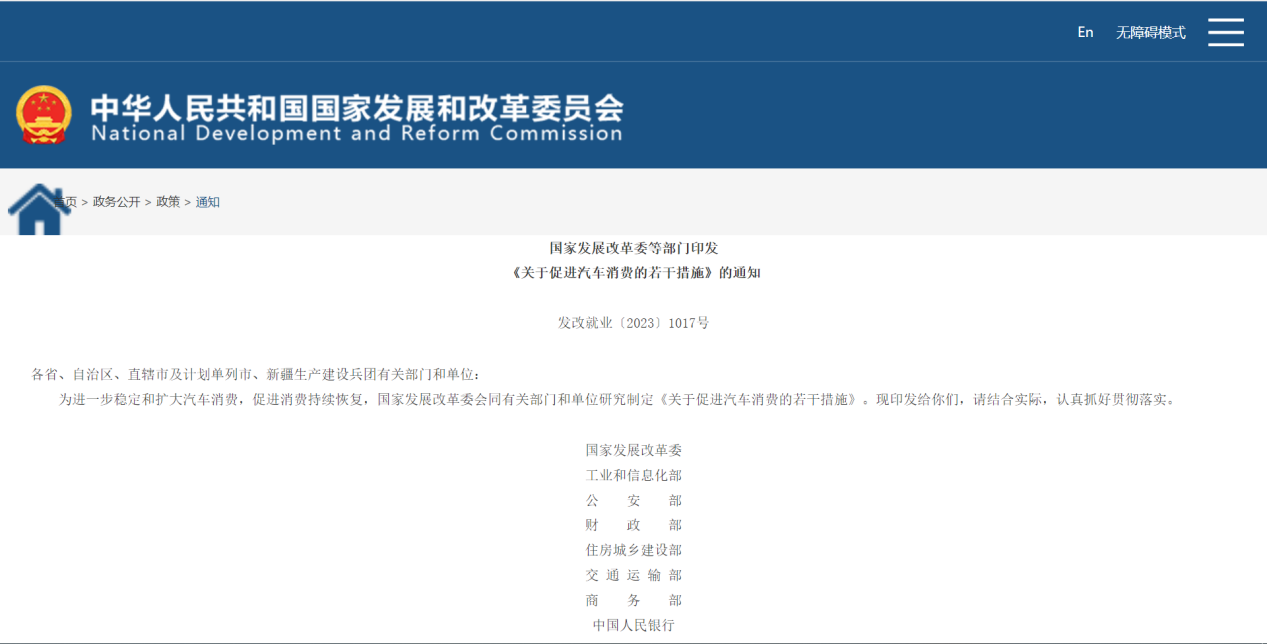The width and height of the screenshot is (1267, 644).
Task: Click the National Development and Reform Commission text
Action: tap(357, 133)
